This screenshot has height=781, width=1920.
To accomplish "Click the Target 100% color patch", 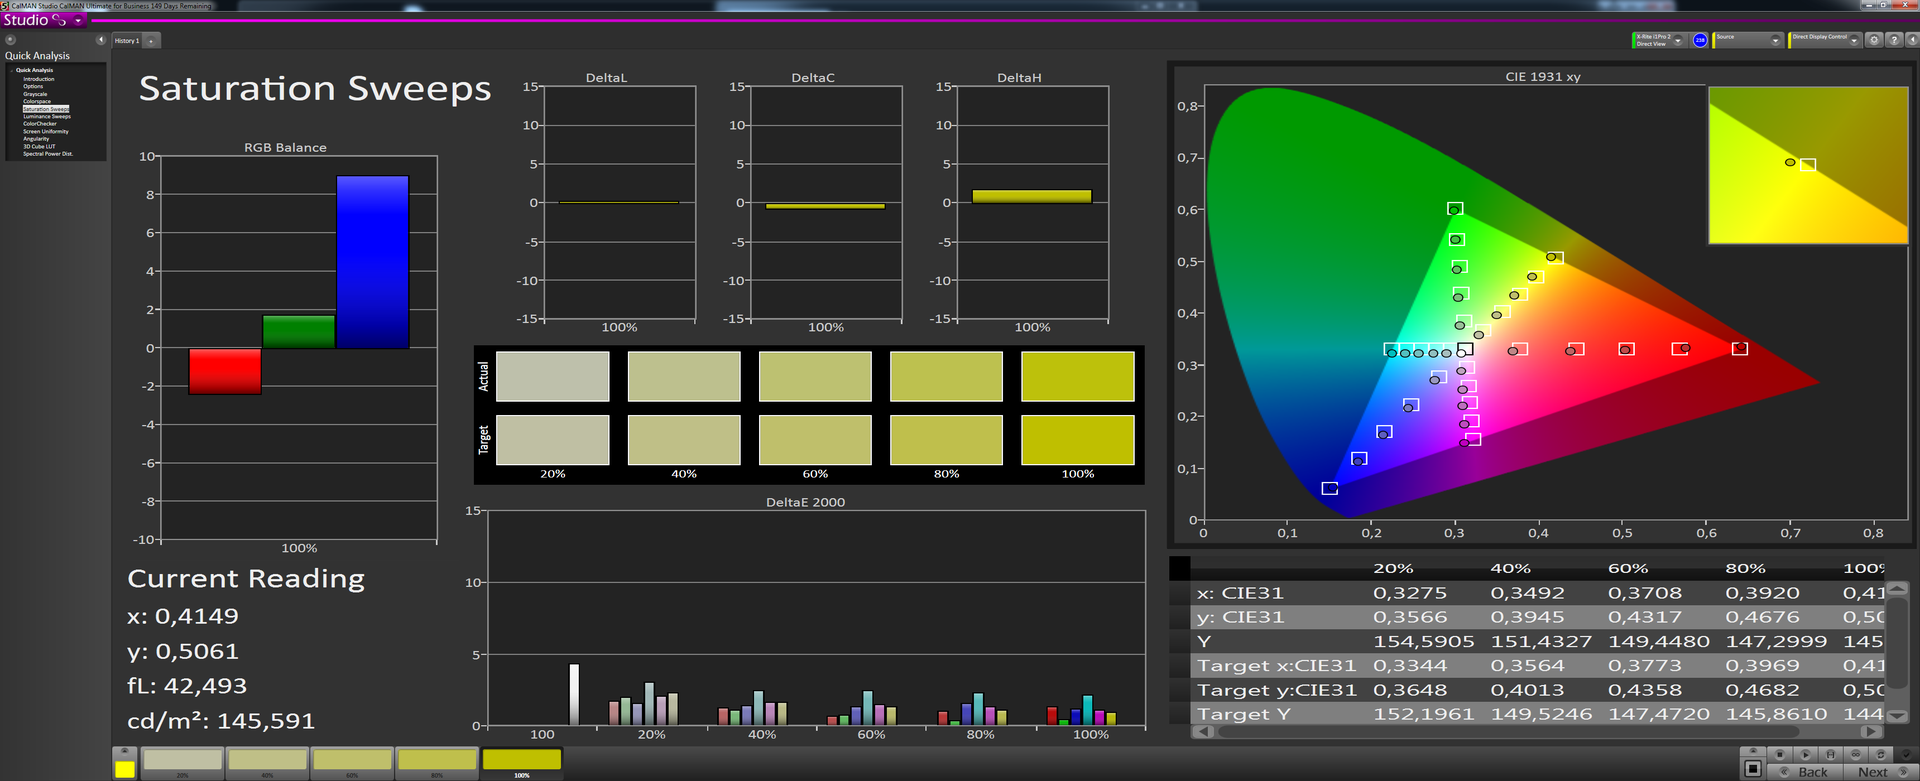I will coord(1078,440).
